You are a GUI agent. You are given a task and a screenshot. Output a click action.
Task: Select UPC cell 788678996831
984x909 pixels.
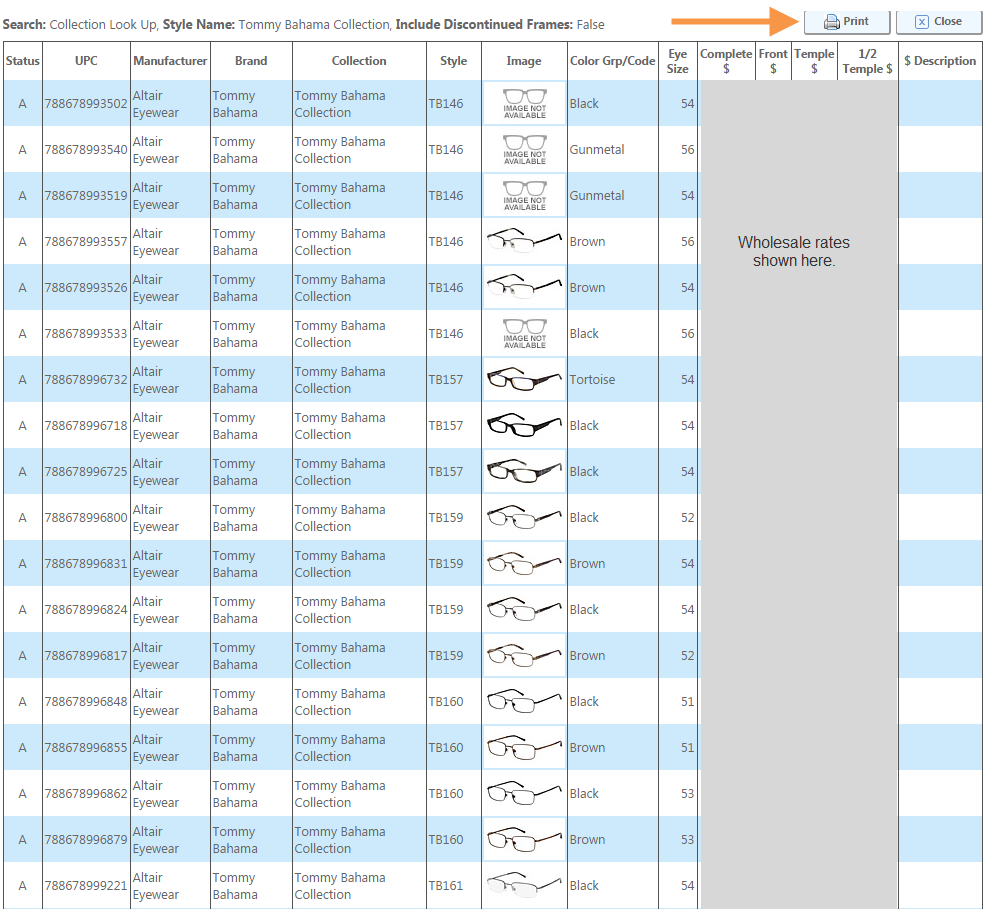click(x=86, y=563)
